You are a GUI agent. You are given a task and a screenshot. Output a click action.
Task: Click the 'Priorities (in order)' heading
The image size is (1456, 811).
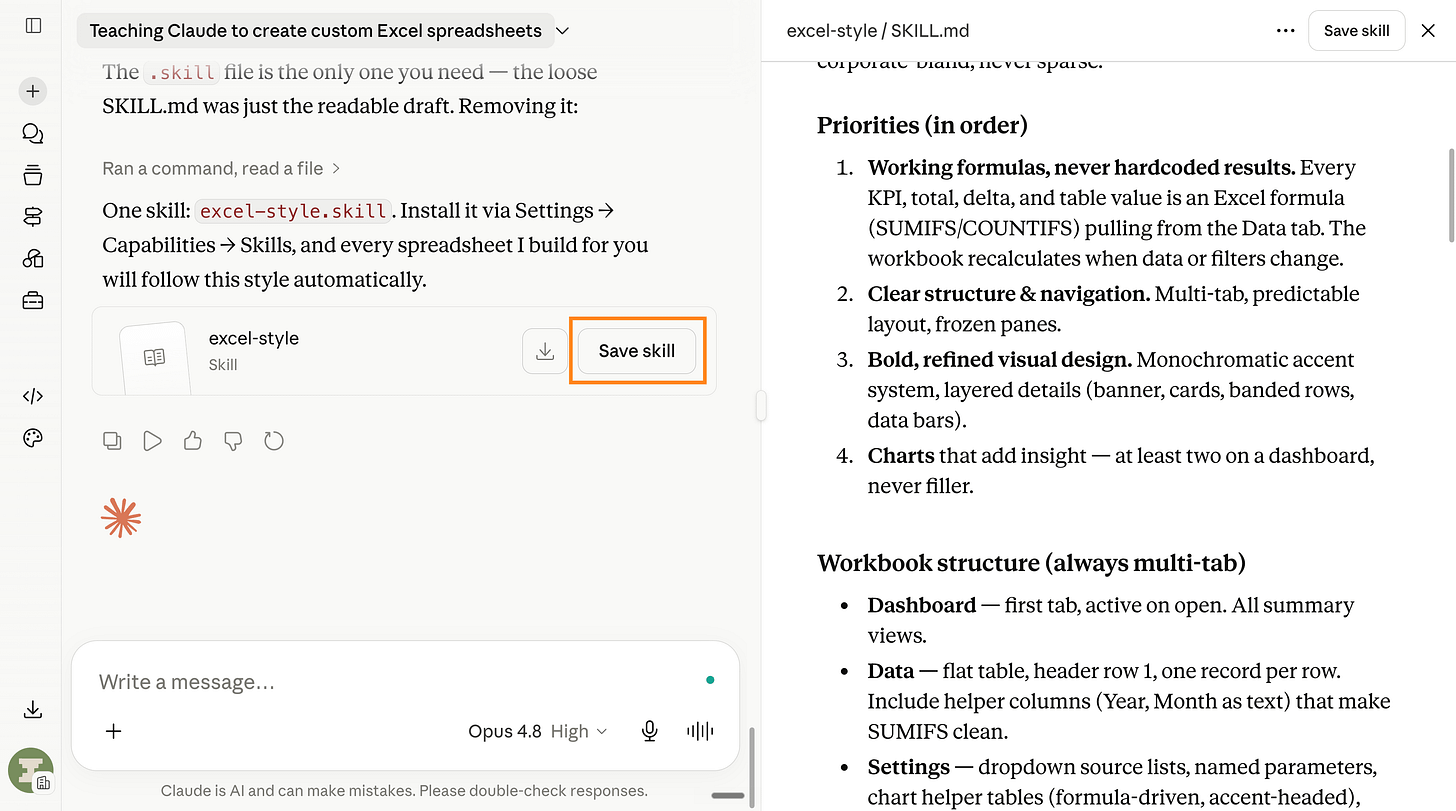[x=923, y=125]
